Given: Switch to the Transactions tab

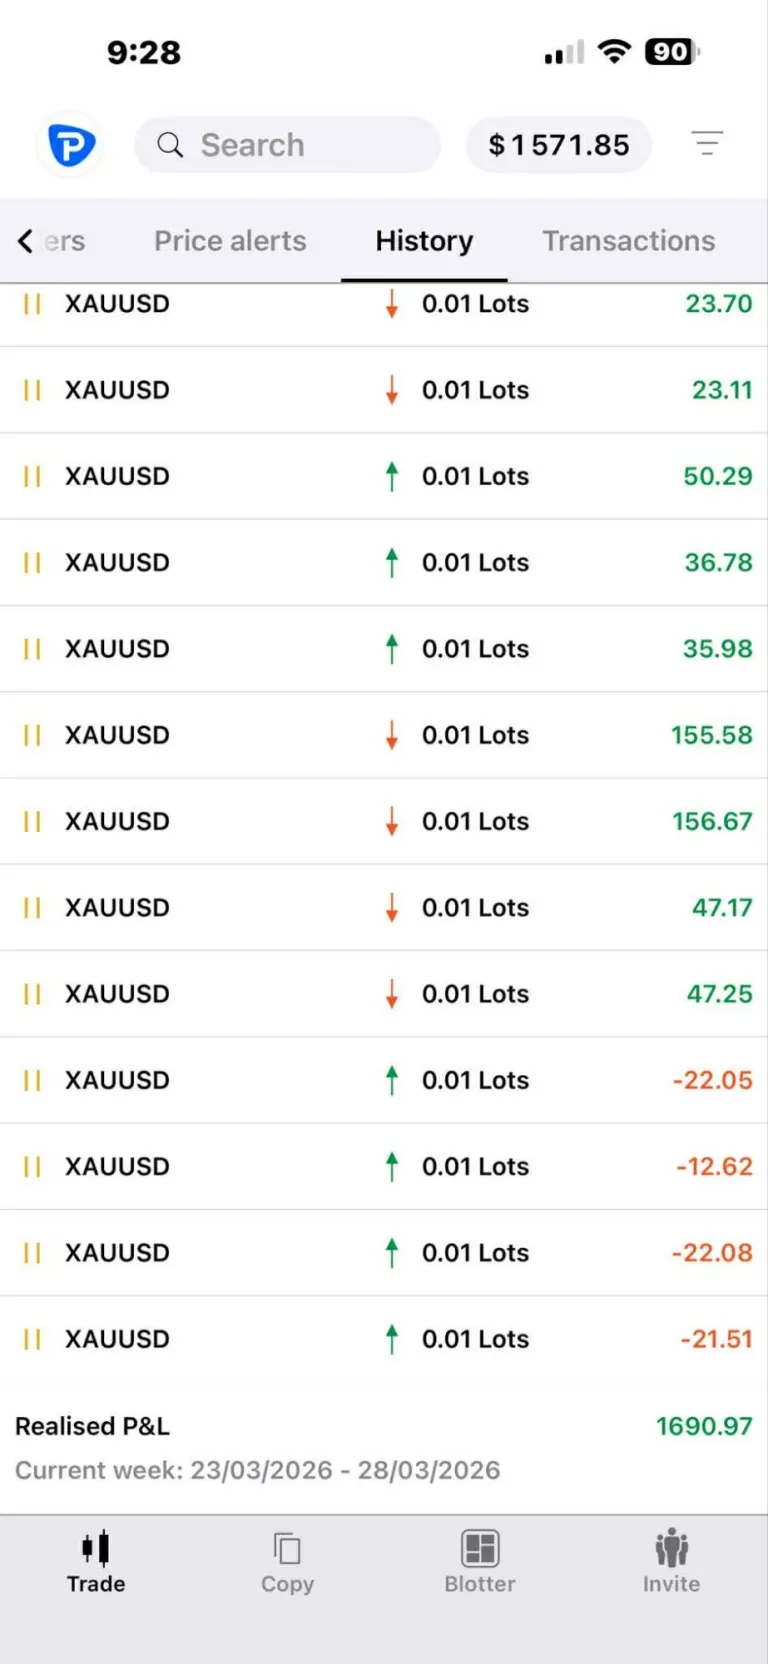Looking at the screenshot, I should pos(628,241).
